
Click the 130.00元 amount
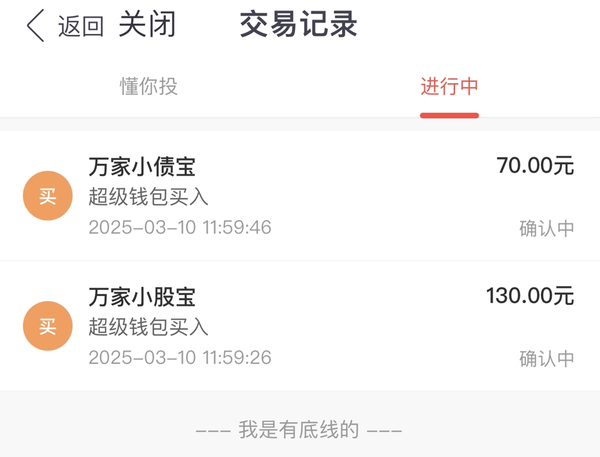(x=530, y=296)
